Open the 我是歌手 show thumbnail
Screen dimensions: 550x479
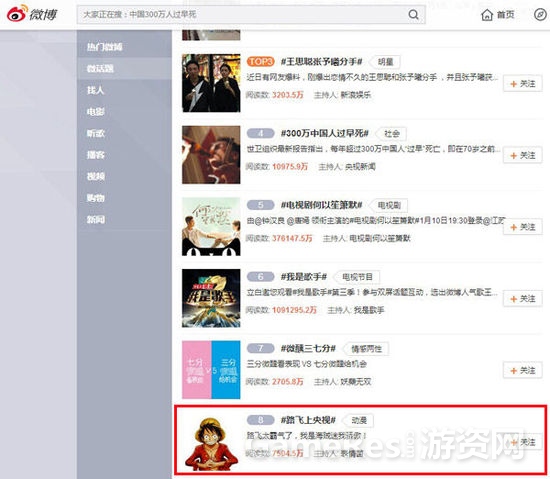[x=211, y=298]
